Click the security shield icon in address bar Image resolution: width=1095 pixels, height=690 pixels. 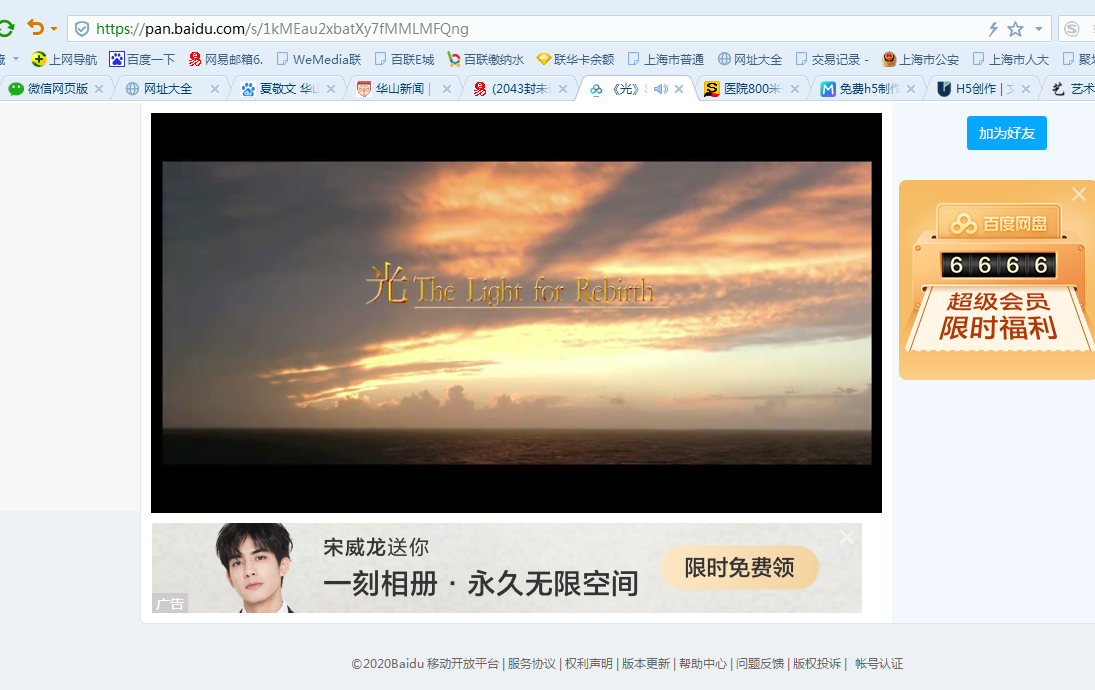pos(82,29)
